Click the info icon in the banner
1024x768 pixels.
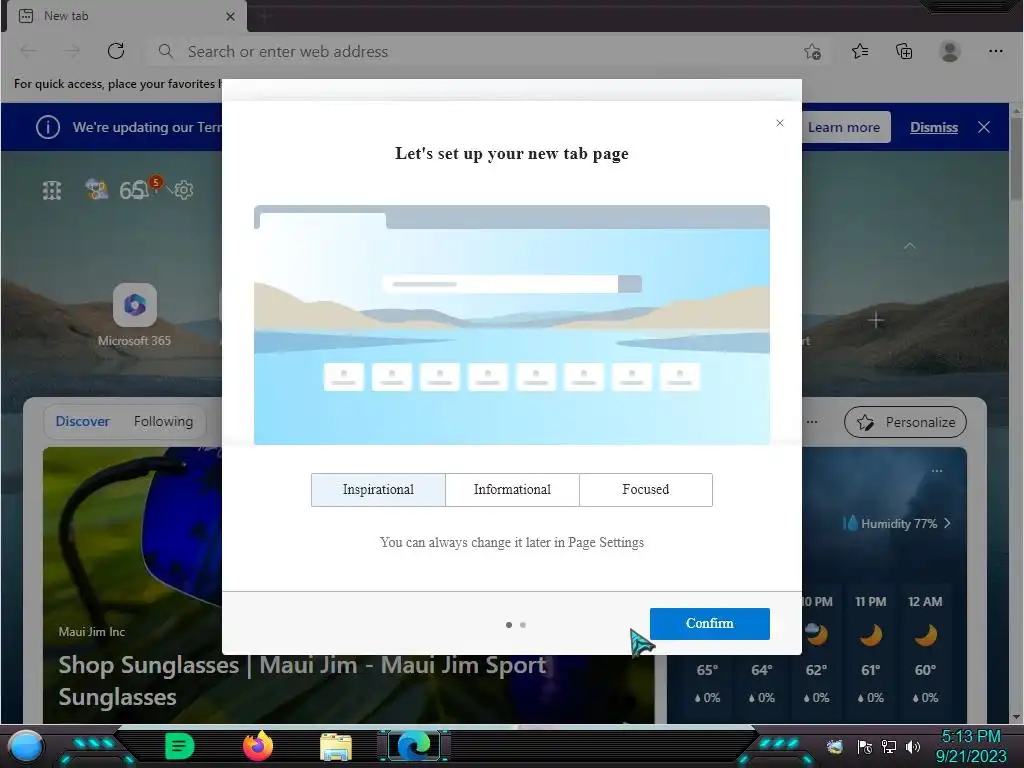click(x=48, y=127)
